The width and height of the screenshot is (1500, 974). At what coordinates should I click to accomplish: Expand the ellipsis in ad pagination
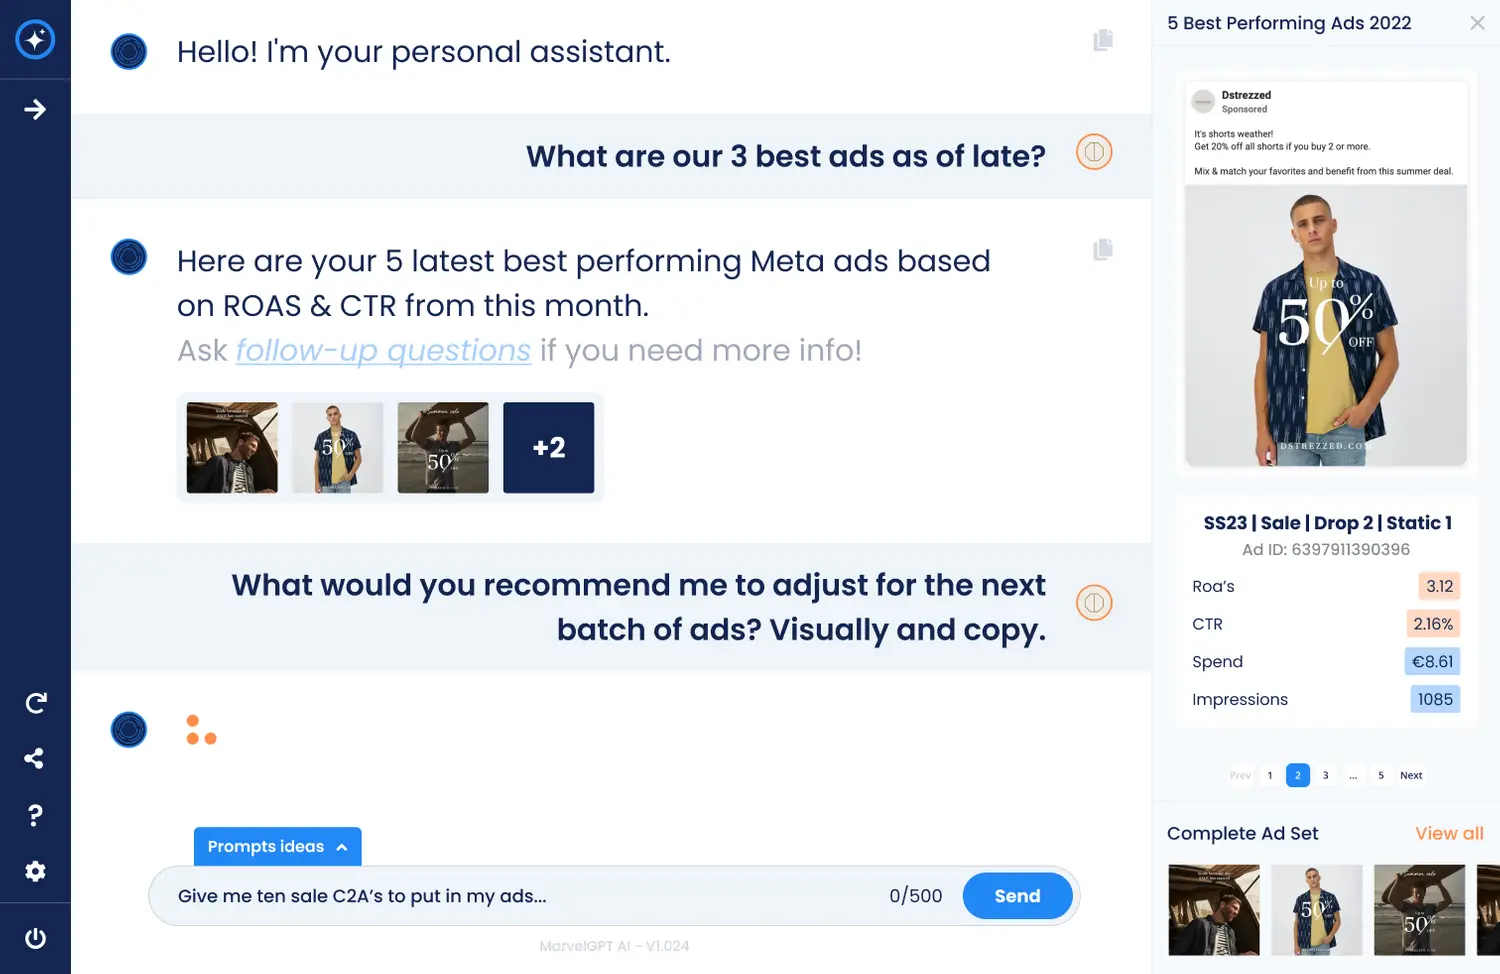tap(1353, 775)
